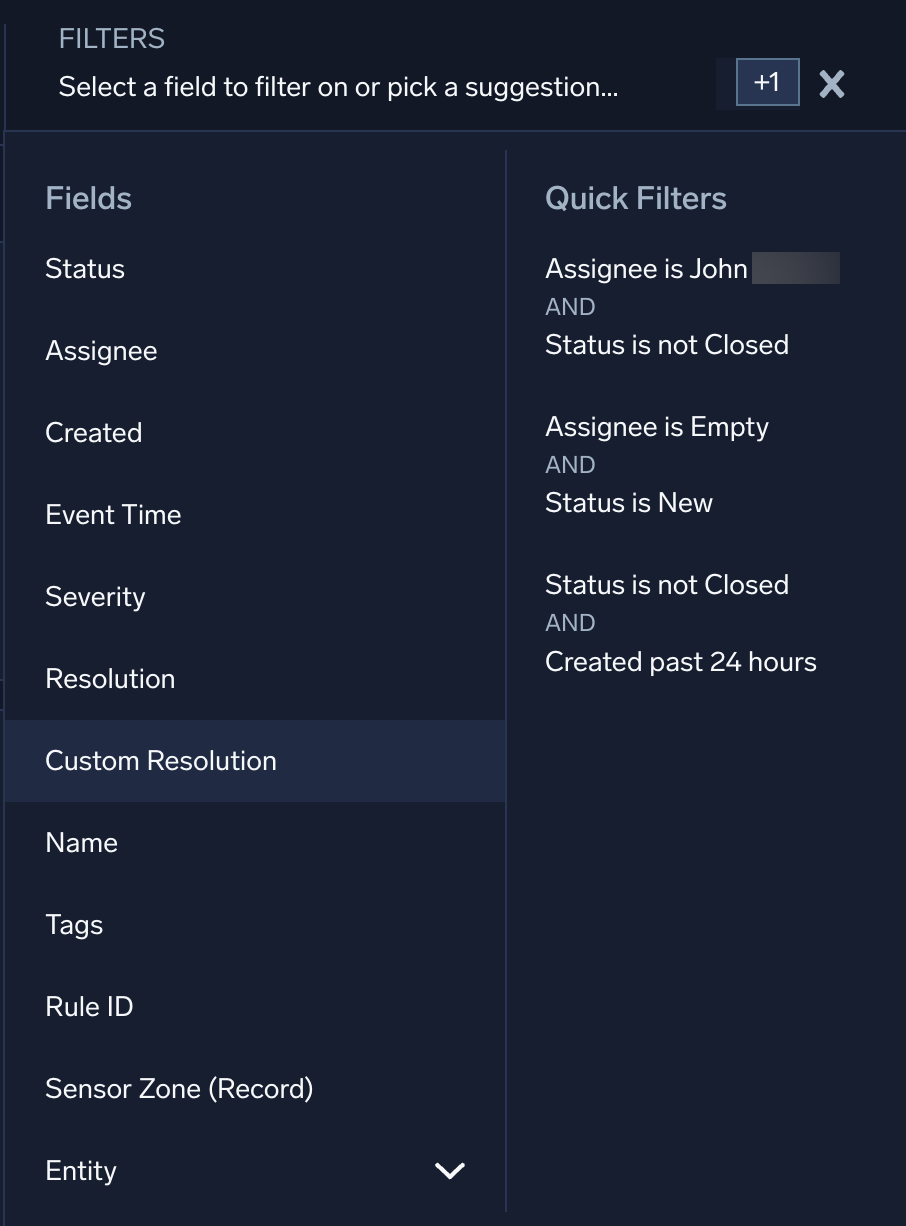Choose Rule ID as a filter field
This screenshot has width=906, height=1226.
click(x=89, y=1006)
